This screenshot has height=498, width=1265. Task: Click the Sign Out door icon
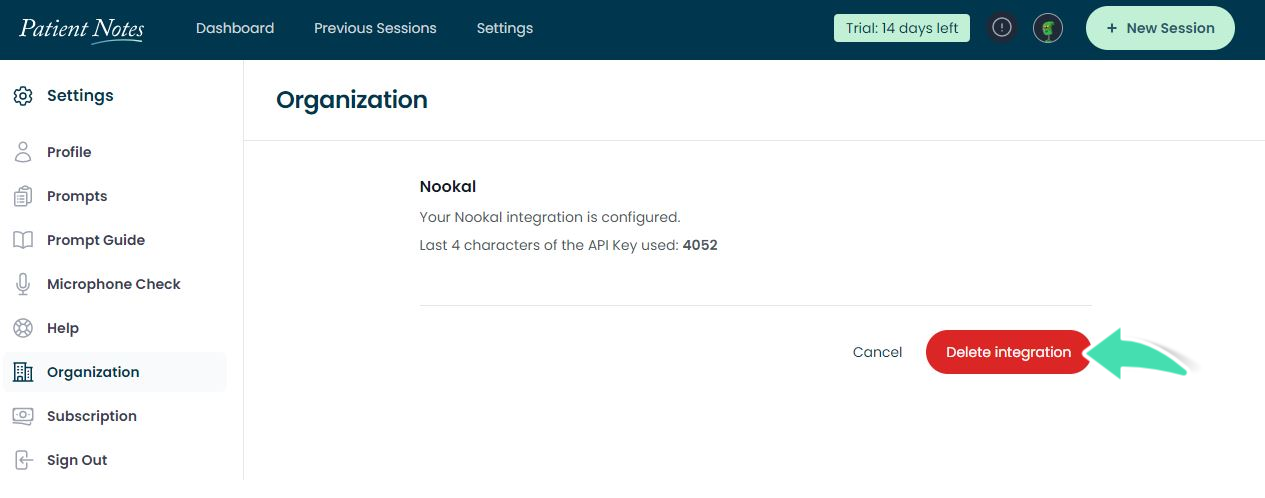pyautogui.click(x=22, y=460)
